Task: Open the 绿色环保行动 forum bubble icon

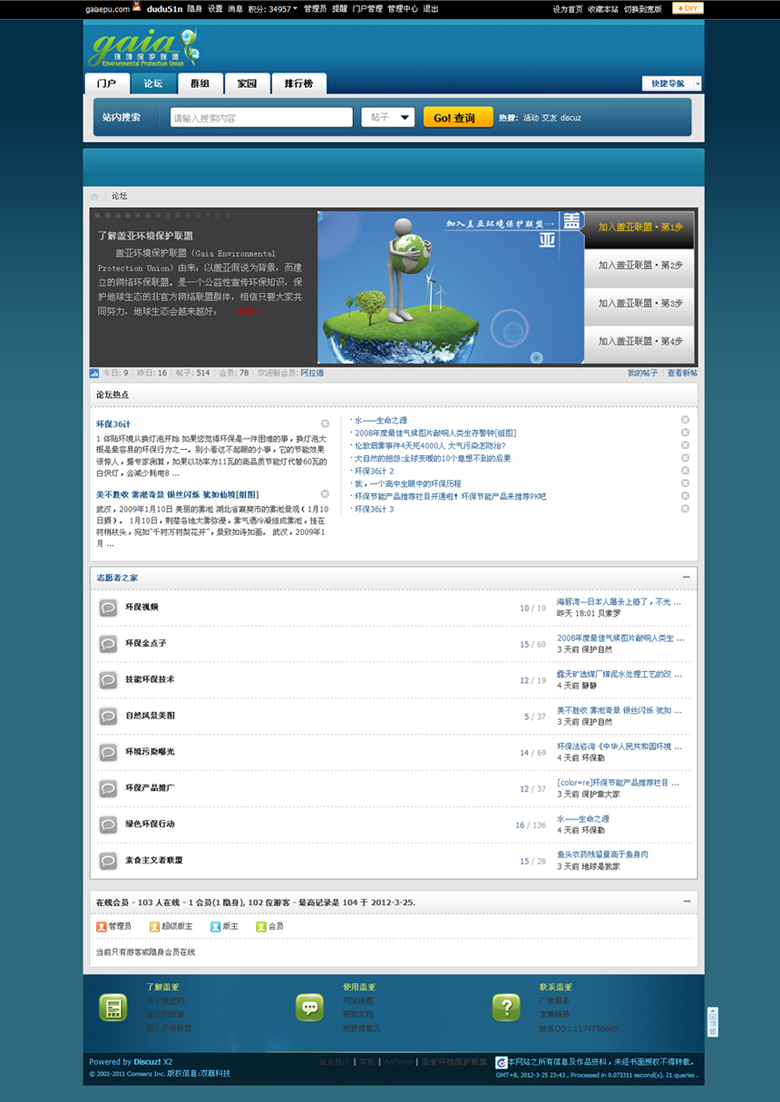Action: [108, 824]
